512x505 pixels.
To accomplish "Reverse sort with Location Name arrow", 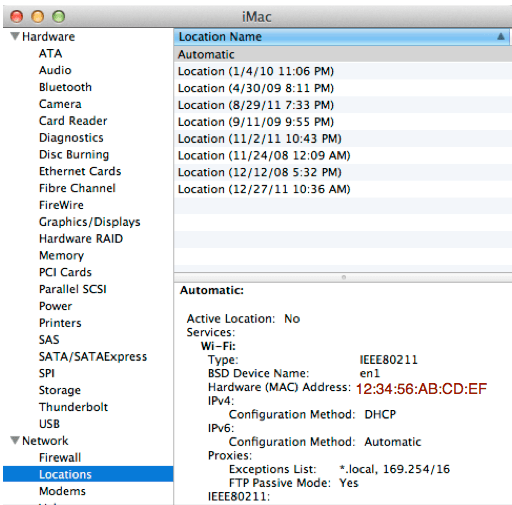I will pyautogui.click(x=501, y=36).
